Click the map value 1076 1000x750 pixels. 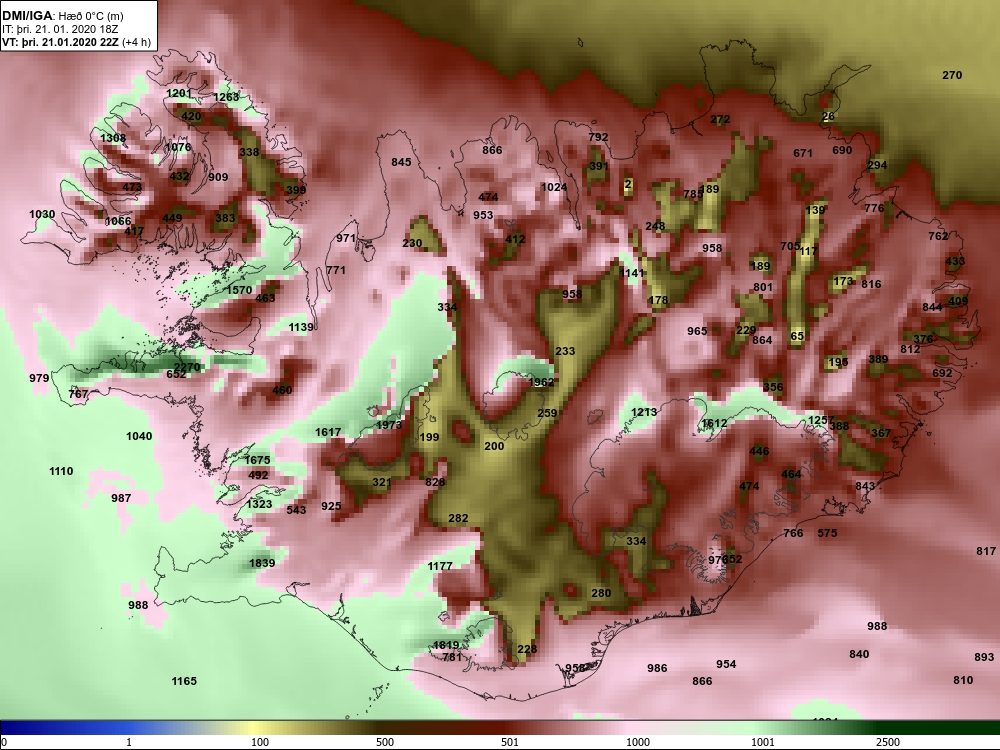click(x=178, y=147)
